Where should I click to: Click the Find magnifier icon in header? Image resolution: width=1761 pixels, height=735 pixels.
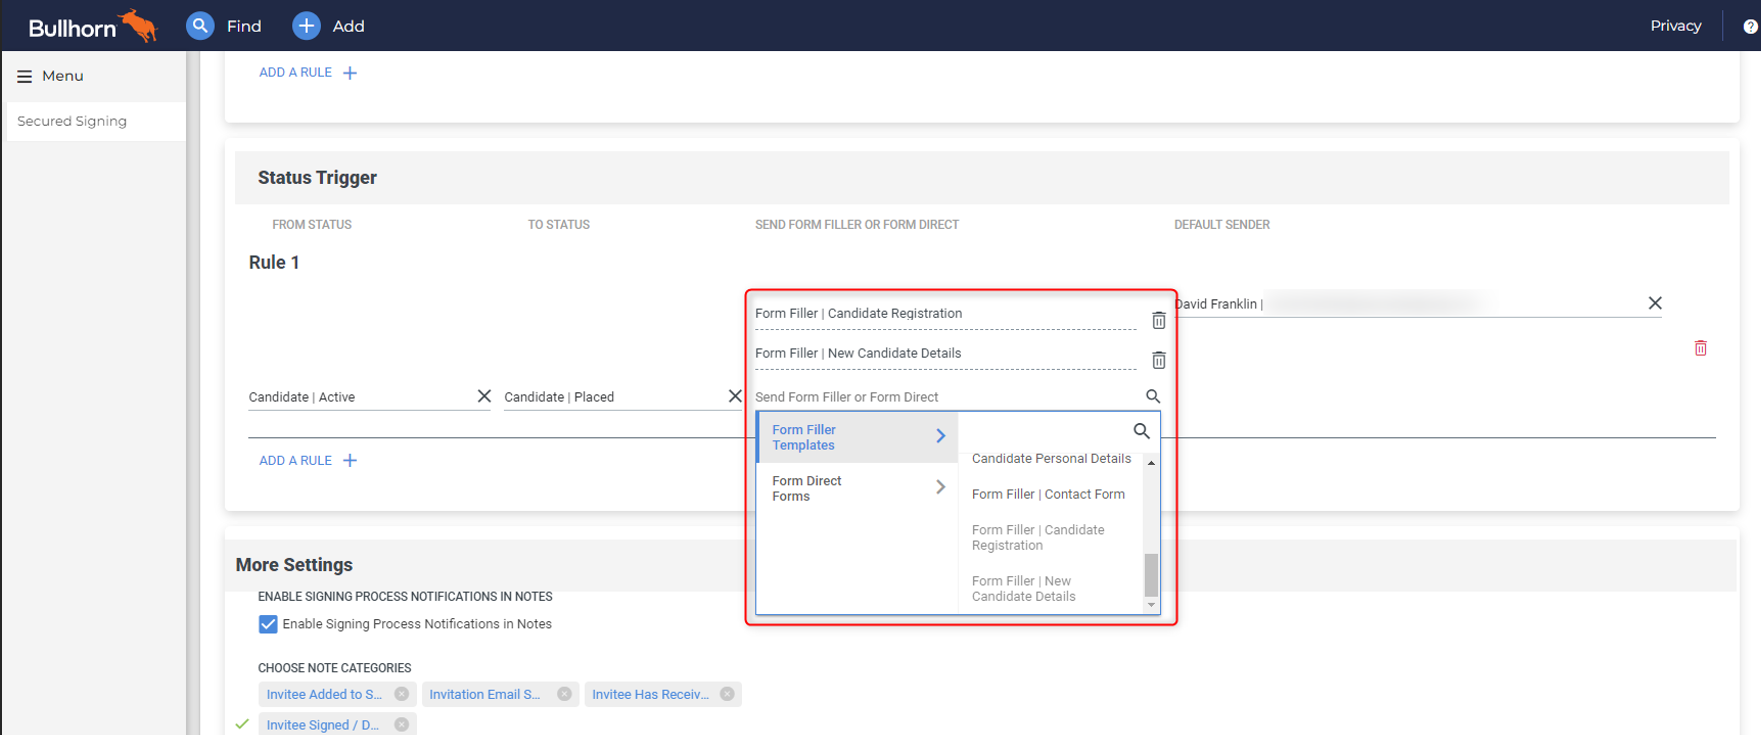point(200,26)
